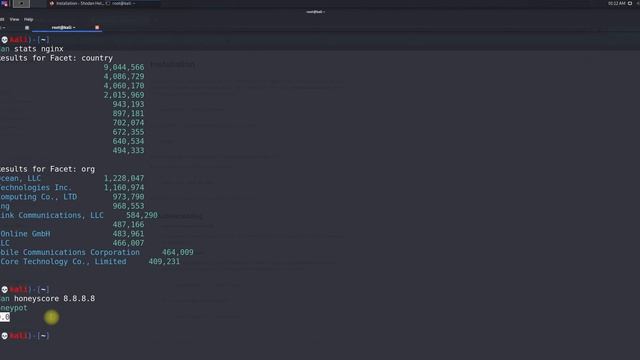Click the value 2,015,969
The image size is (640, 360).
124,95
